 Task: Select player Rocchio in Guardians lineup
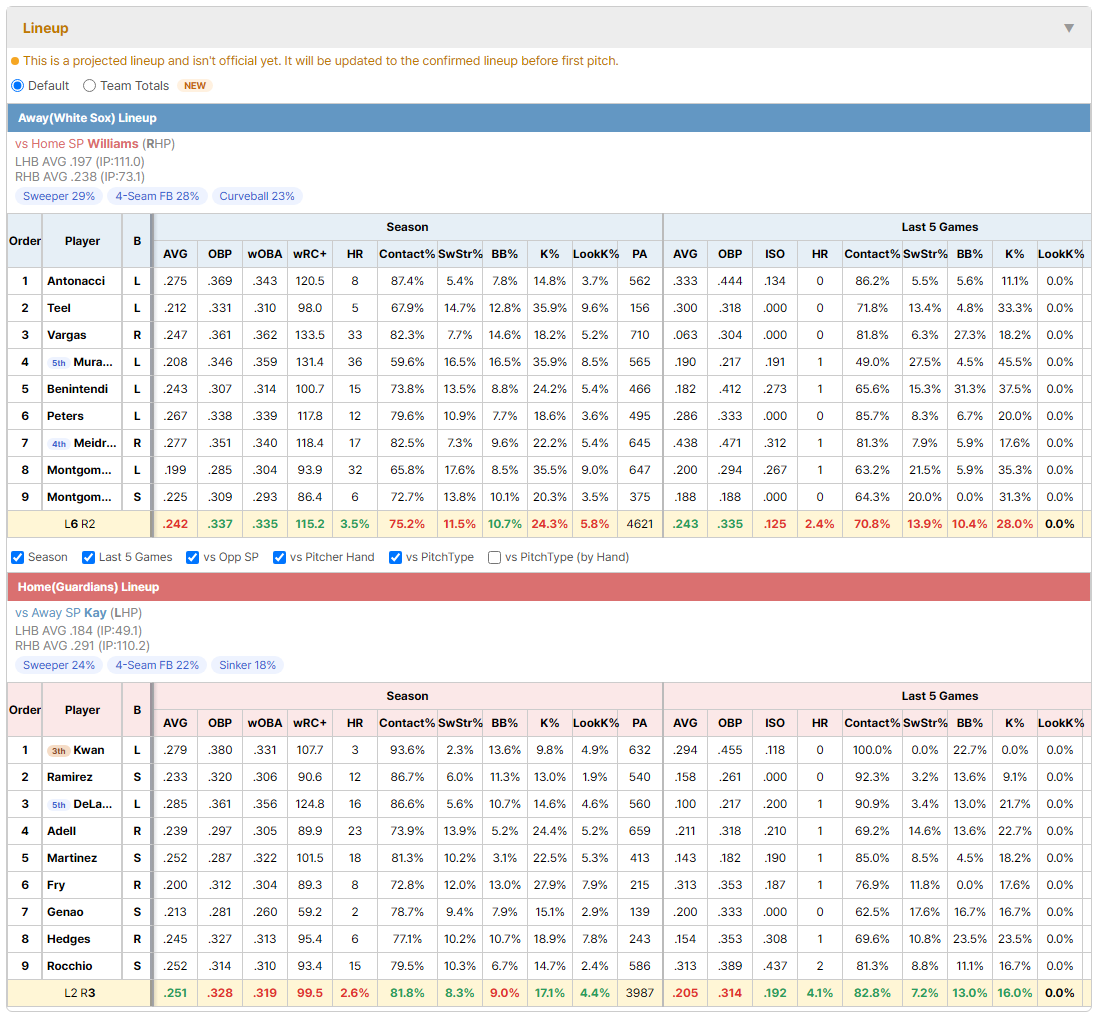point(69,966)
